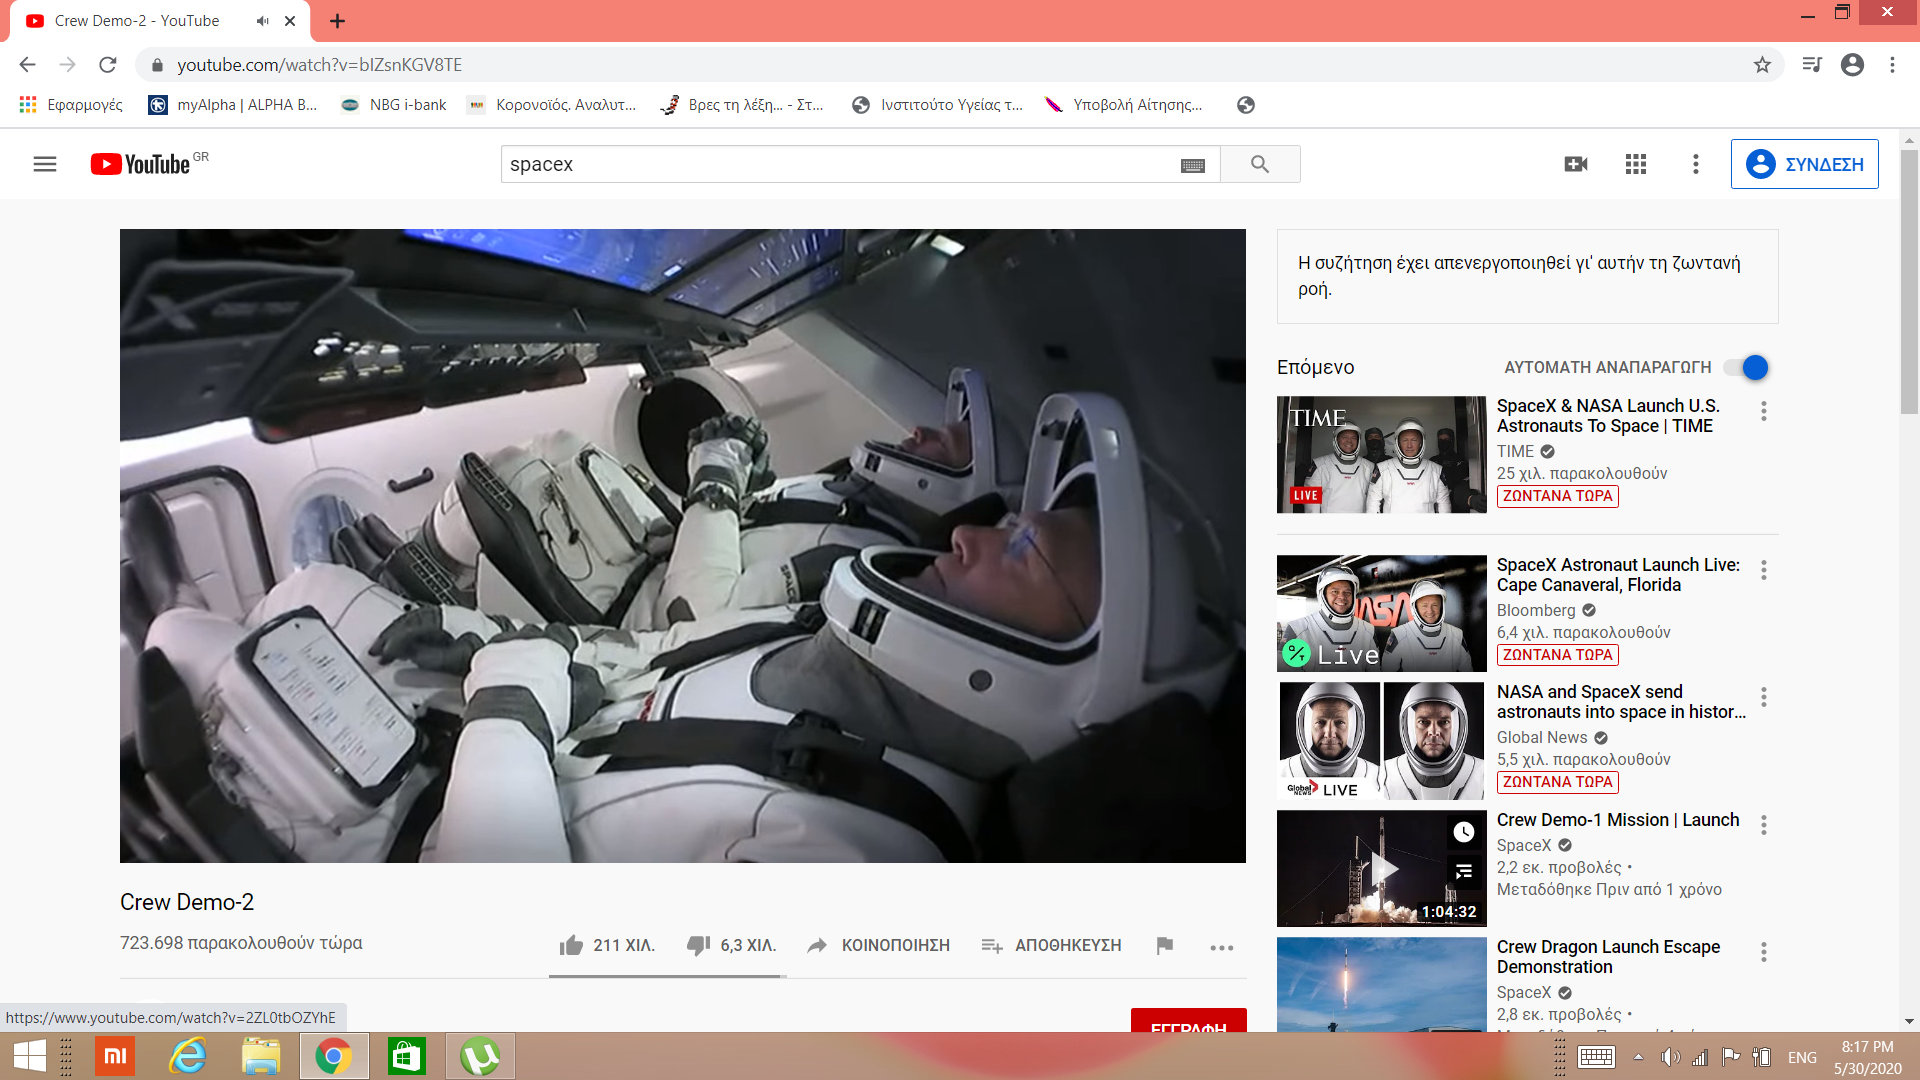Viewport: 1920px width, 1080px height.
Task: Expand more actions ellipsis below the video
Action: [x=1221, y=947]
